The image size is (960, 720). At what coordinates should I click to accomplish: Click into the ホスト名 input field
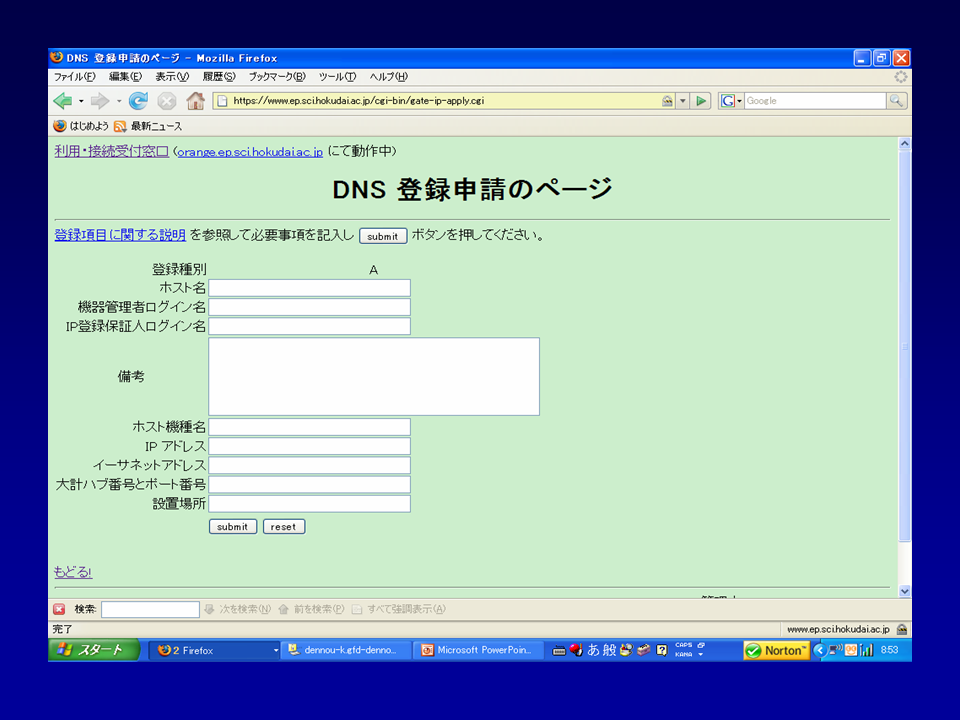[309, 288]
